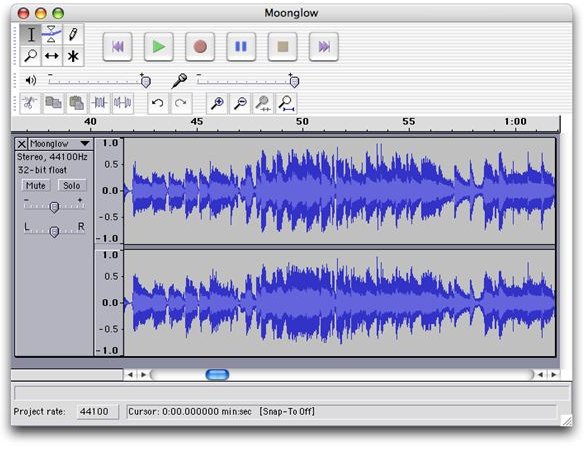Adjust the Moonglow track gain slider
The image size is (584, 449).
54,207
